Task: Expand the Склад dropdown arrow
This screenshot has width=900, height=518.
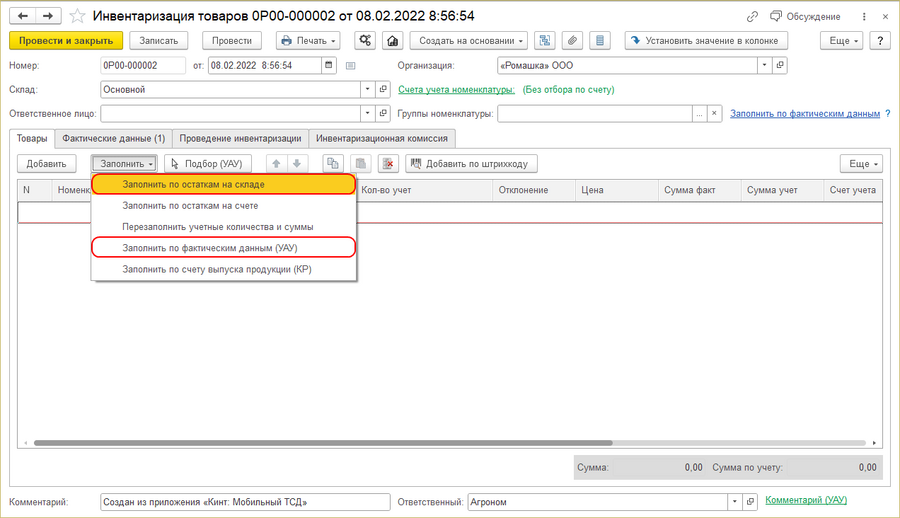Action: pos(368,90)
